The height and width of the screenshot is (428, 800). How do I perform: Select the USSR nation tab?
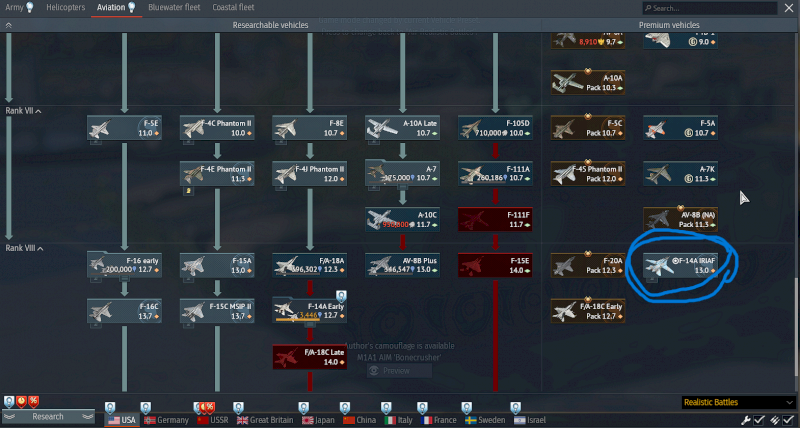point(213,420)
